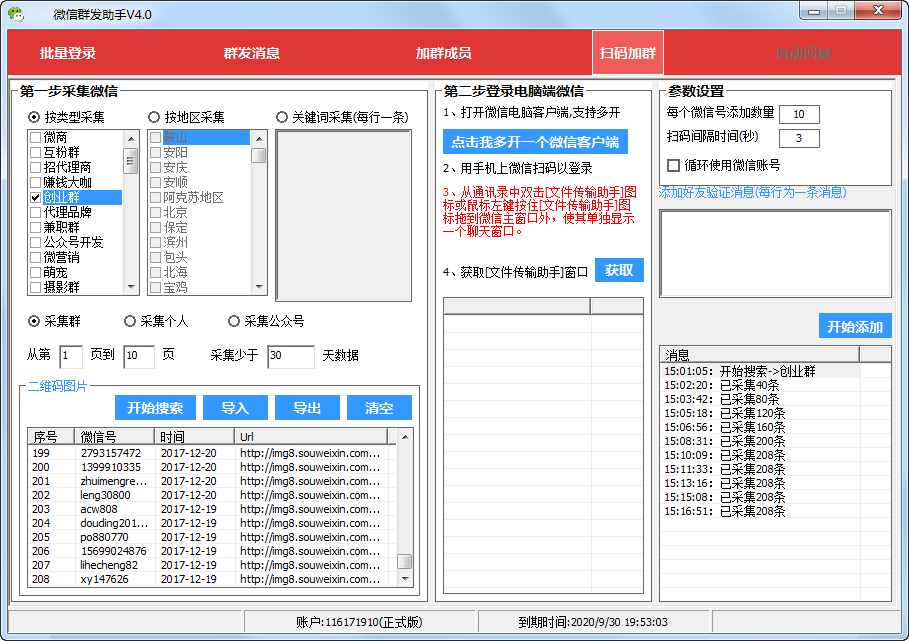Check the 阿克苏地区 checkbox
Screen dimensions: 909x641
click(x=155, y=198)
